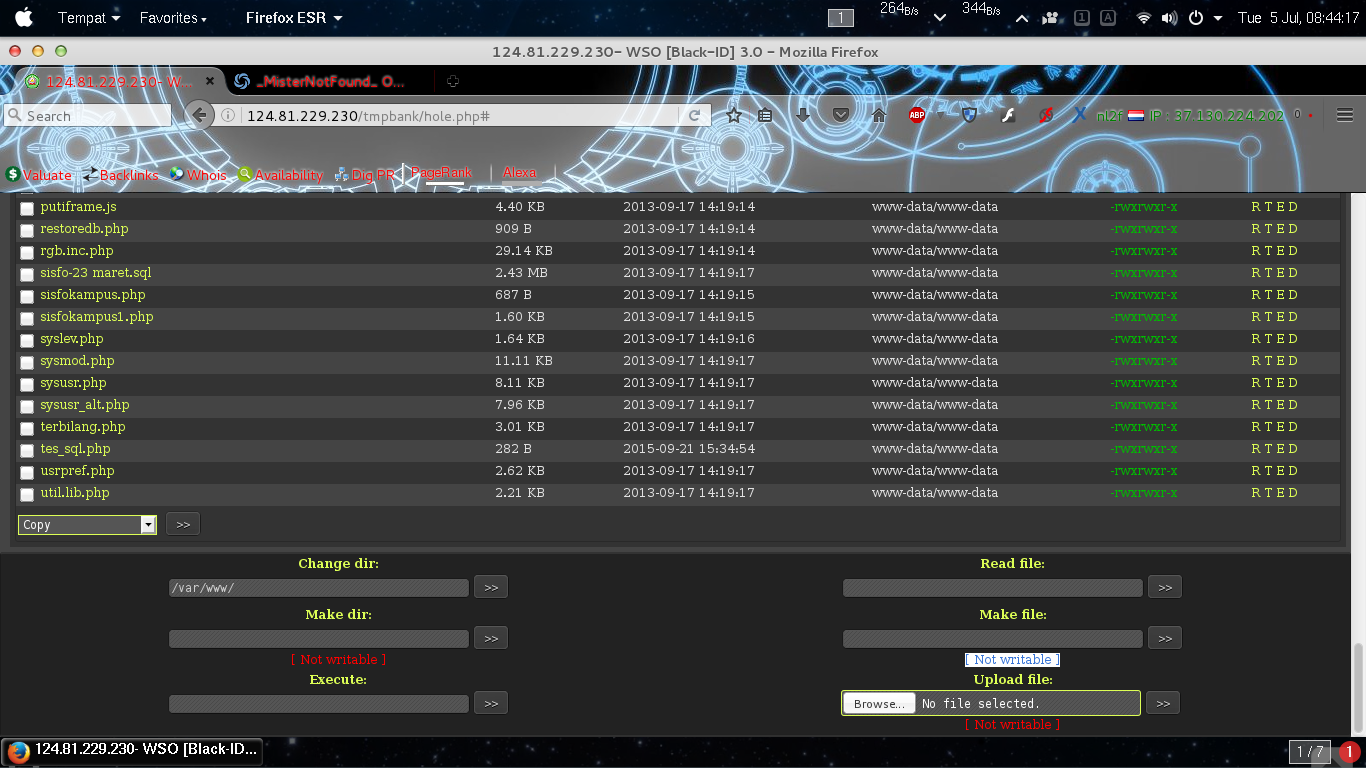This screenshot has width=1366, height=768.
Task: Open the Firefox hamburger menu
Action: 1345,115
